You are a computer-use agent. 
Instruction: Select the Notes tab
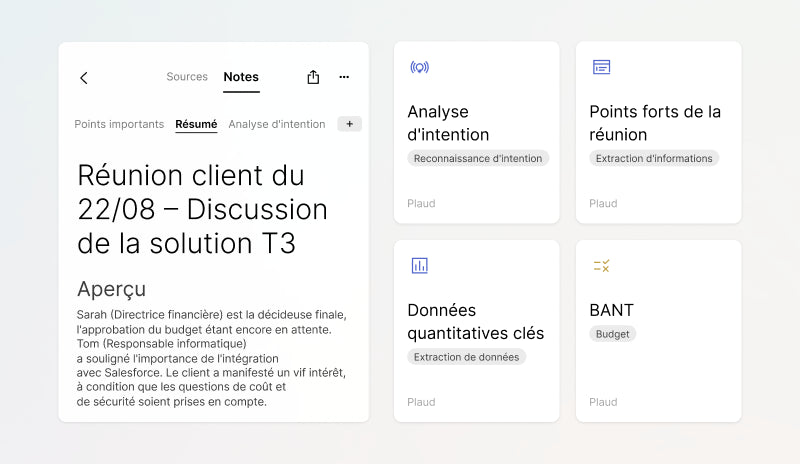click(241, 77)
